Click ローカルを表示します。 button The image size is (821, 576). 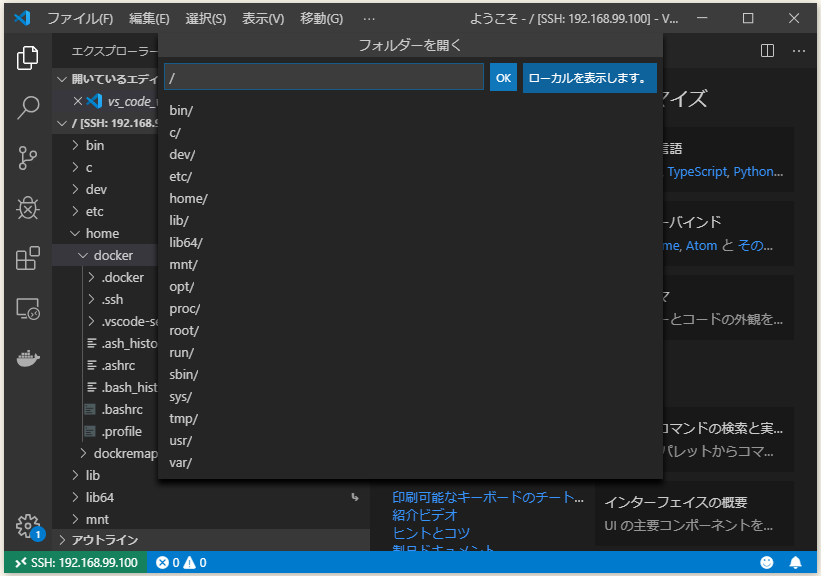pos(589,76)
